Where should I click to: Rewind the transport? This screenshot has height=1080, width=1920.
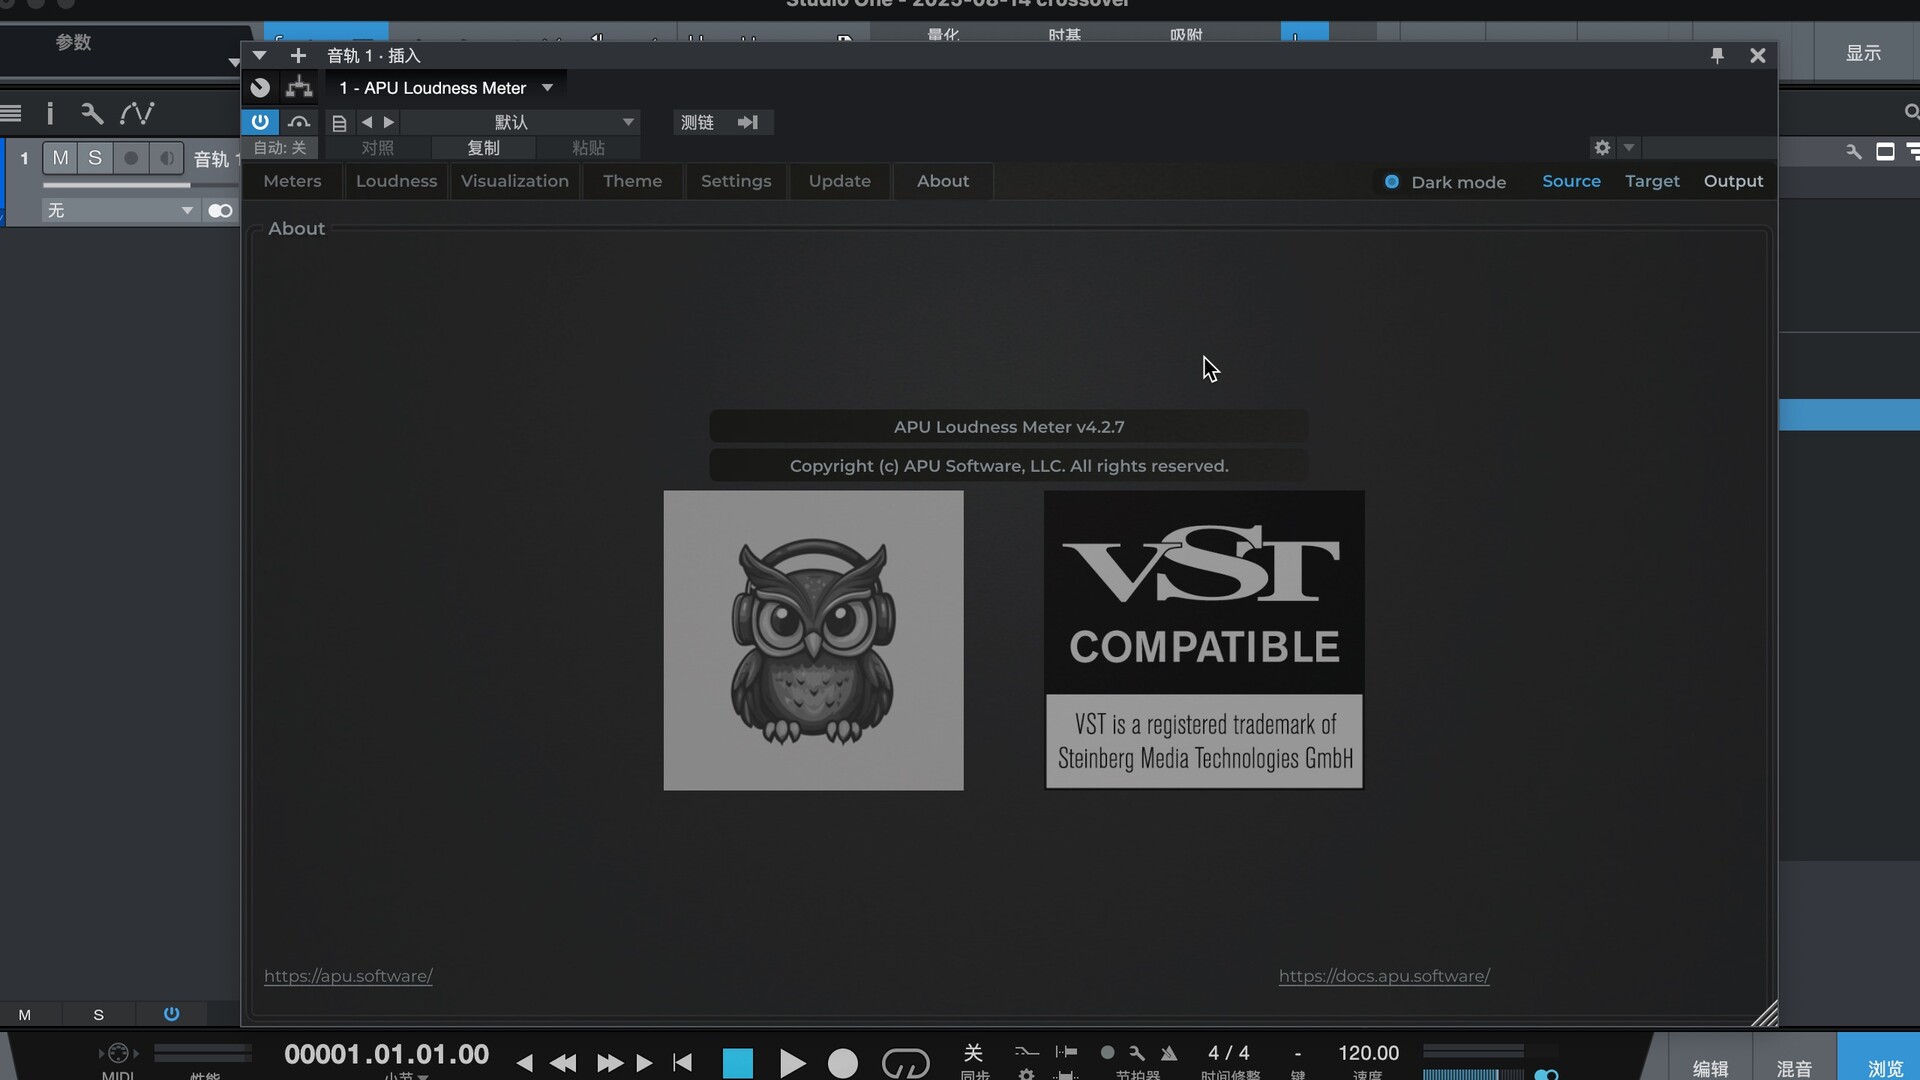click(x=563, y=1063)
